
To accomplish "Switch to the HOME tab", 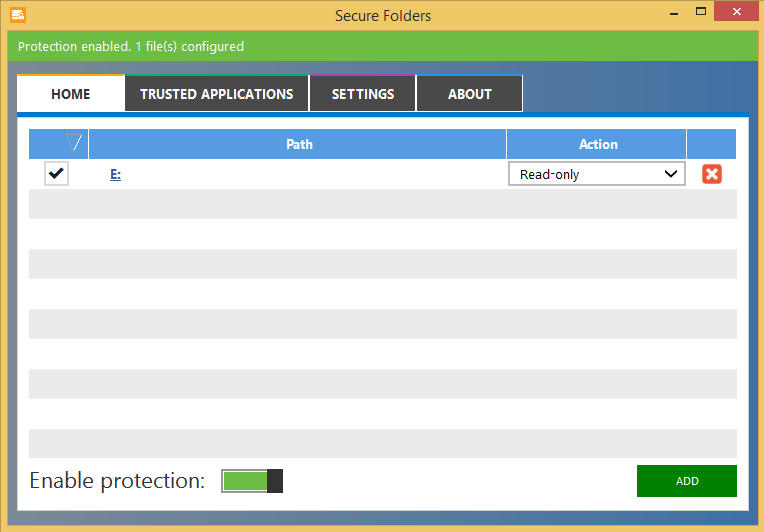I will click(x=71, y=94).
